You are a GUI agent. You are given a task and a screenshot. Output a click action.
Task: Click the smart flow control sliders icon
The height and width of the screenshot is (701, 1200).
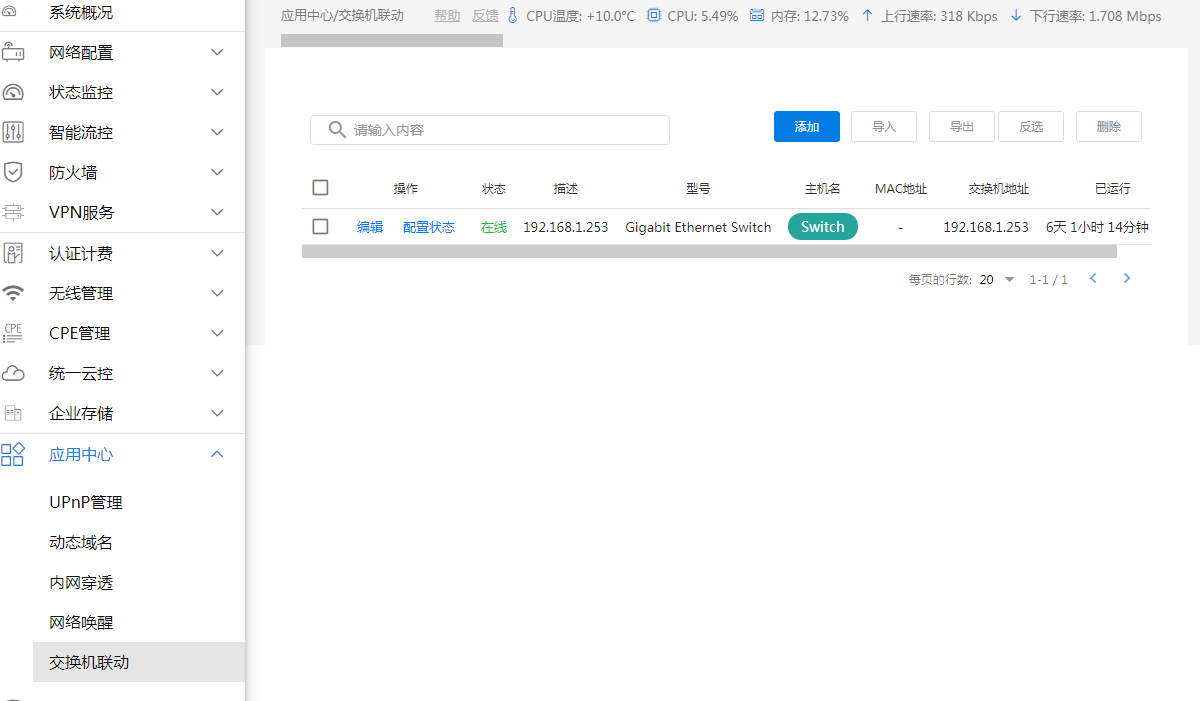(x=13, y=132)
